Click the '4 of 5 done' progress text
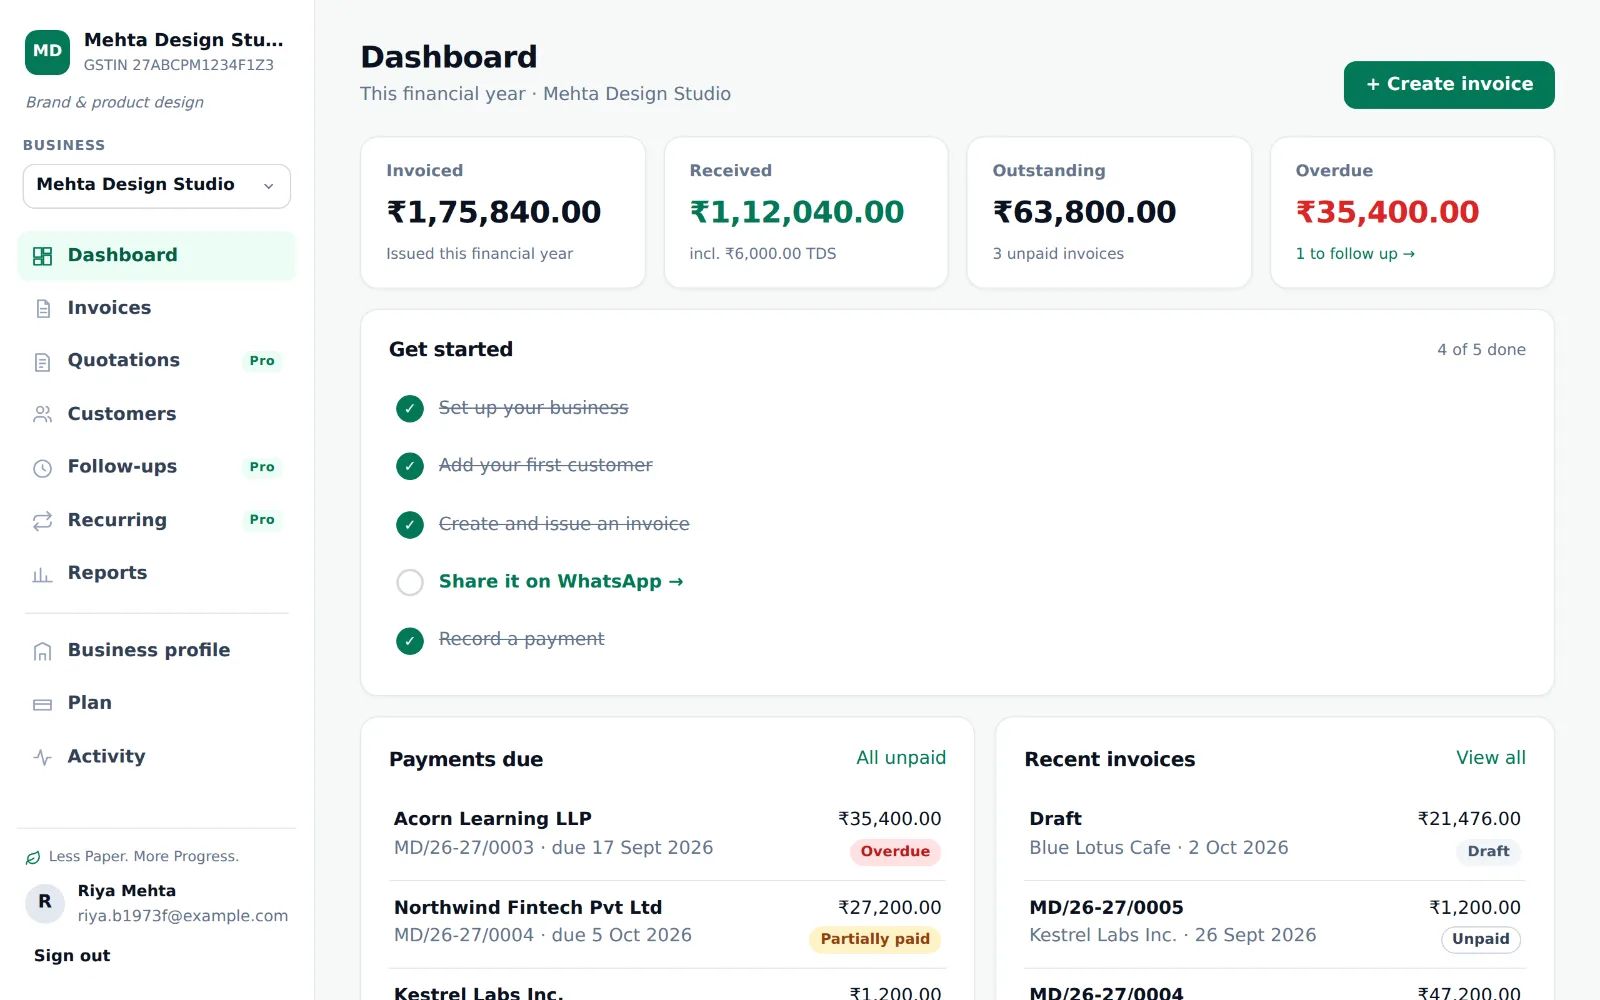The image size is (1600, 1000). [1481, 350]
